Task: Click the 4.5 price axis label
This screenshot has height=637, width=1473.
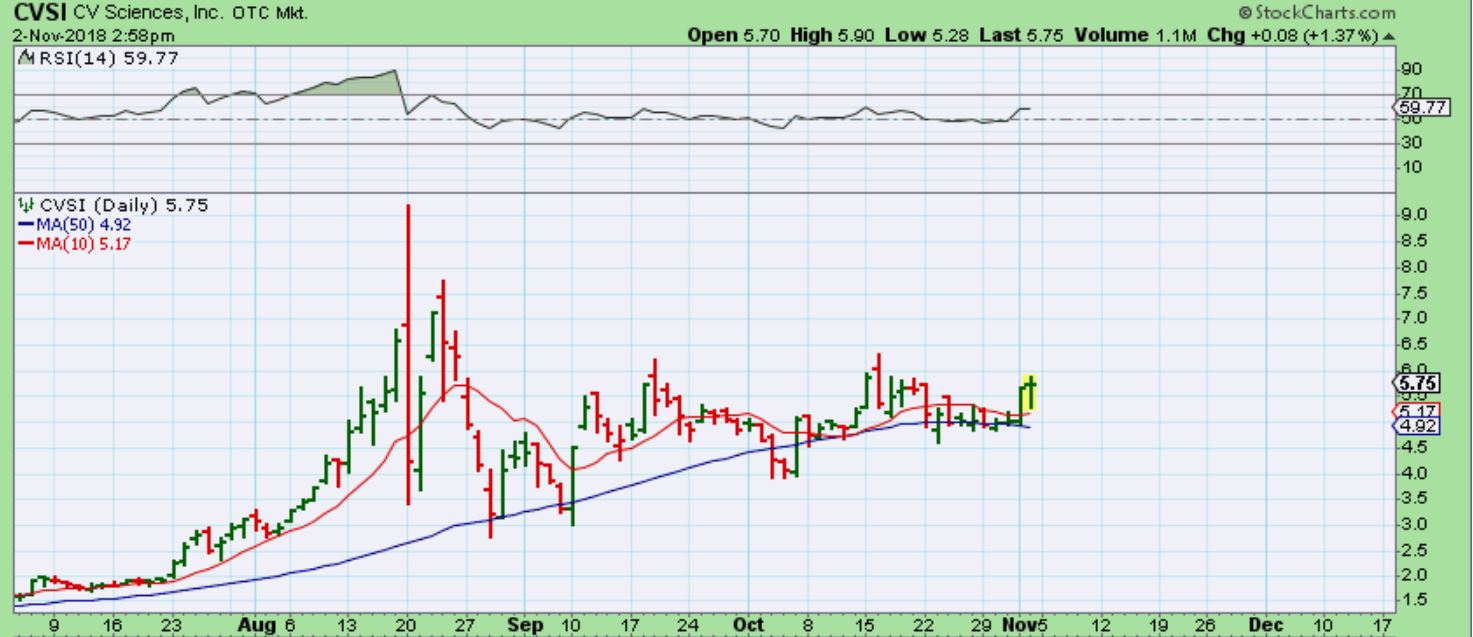Action: [x=1413, y=447]
